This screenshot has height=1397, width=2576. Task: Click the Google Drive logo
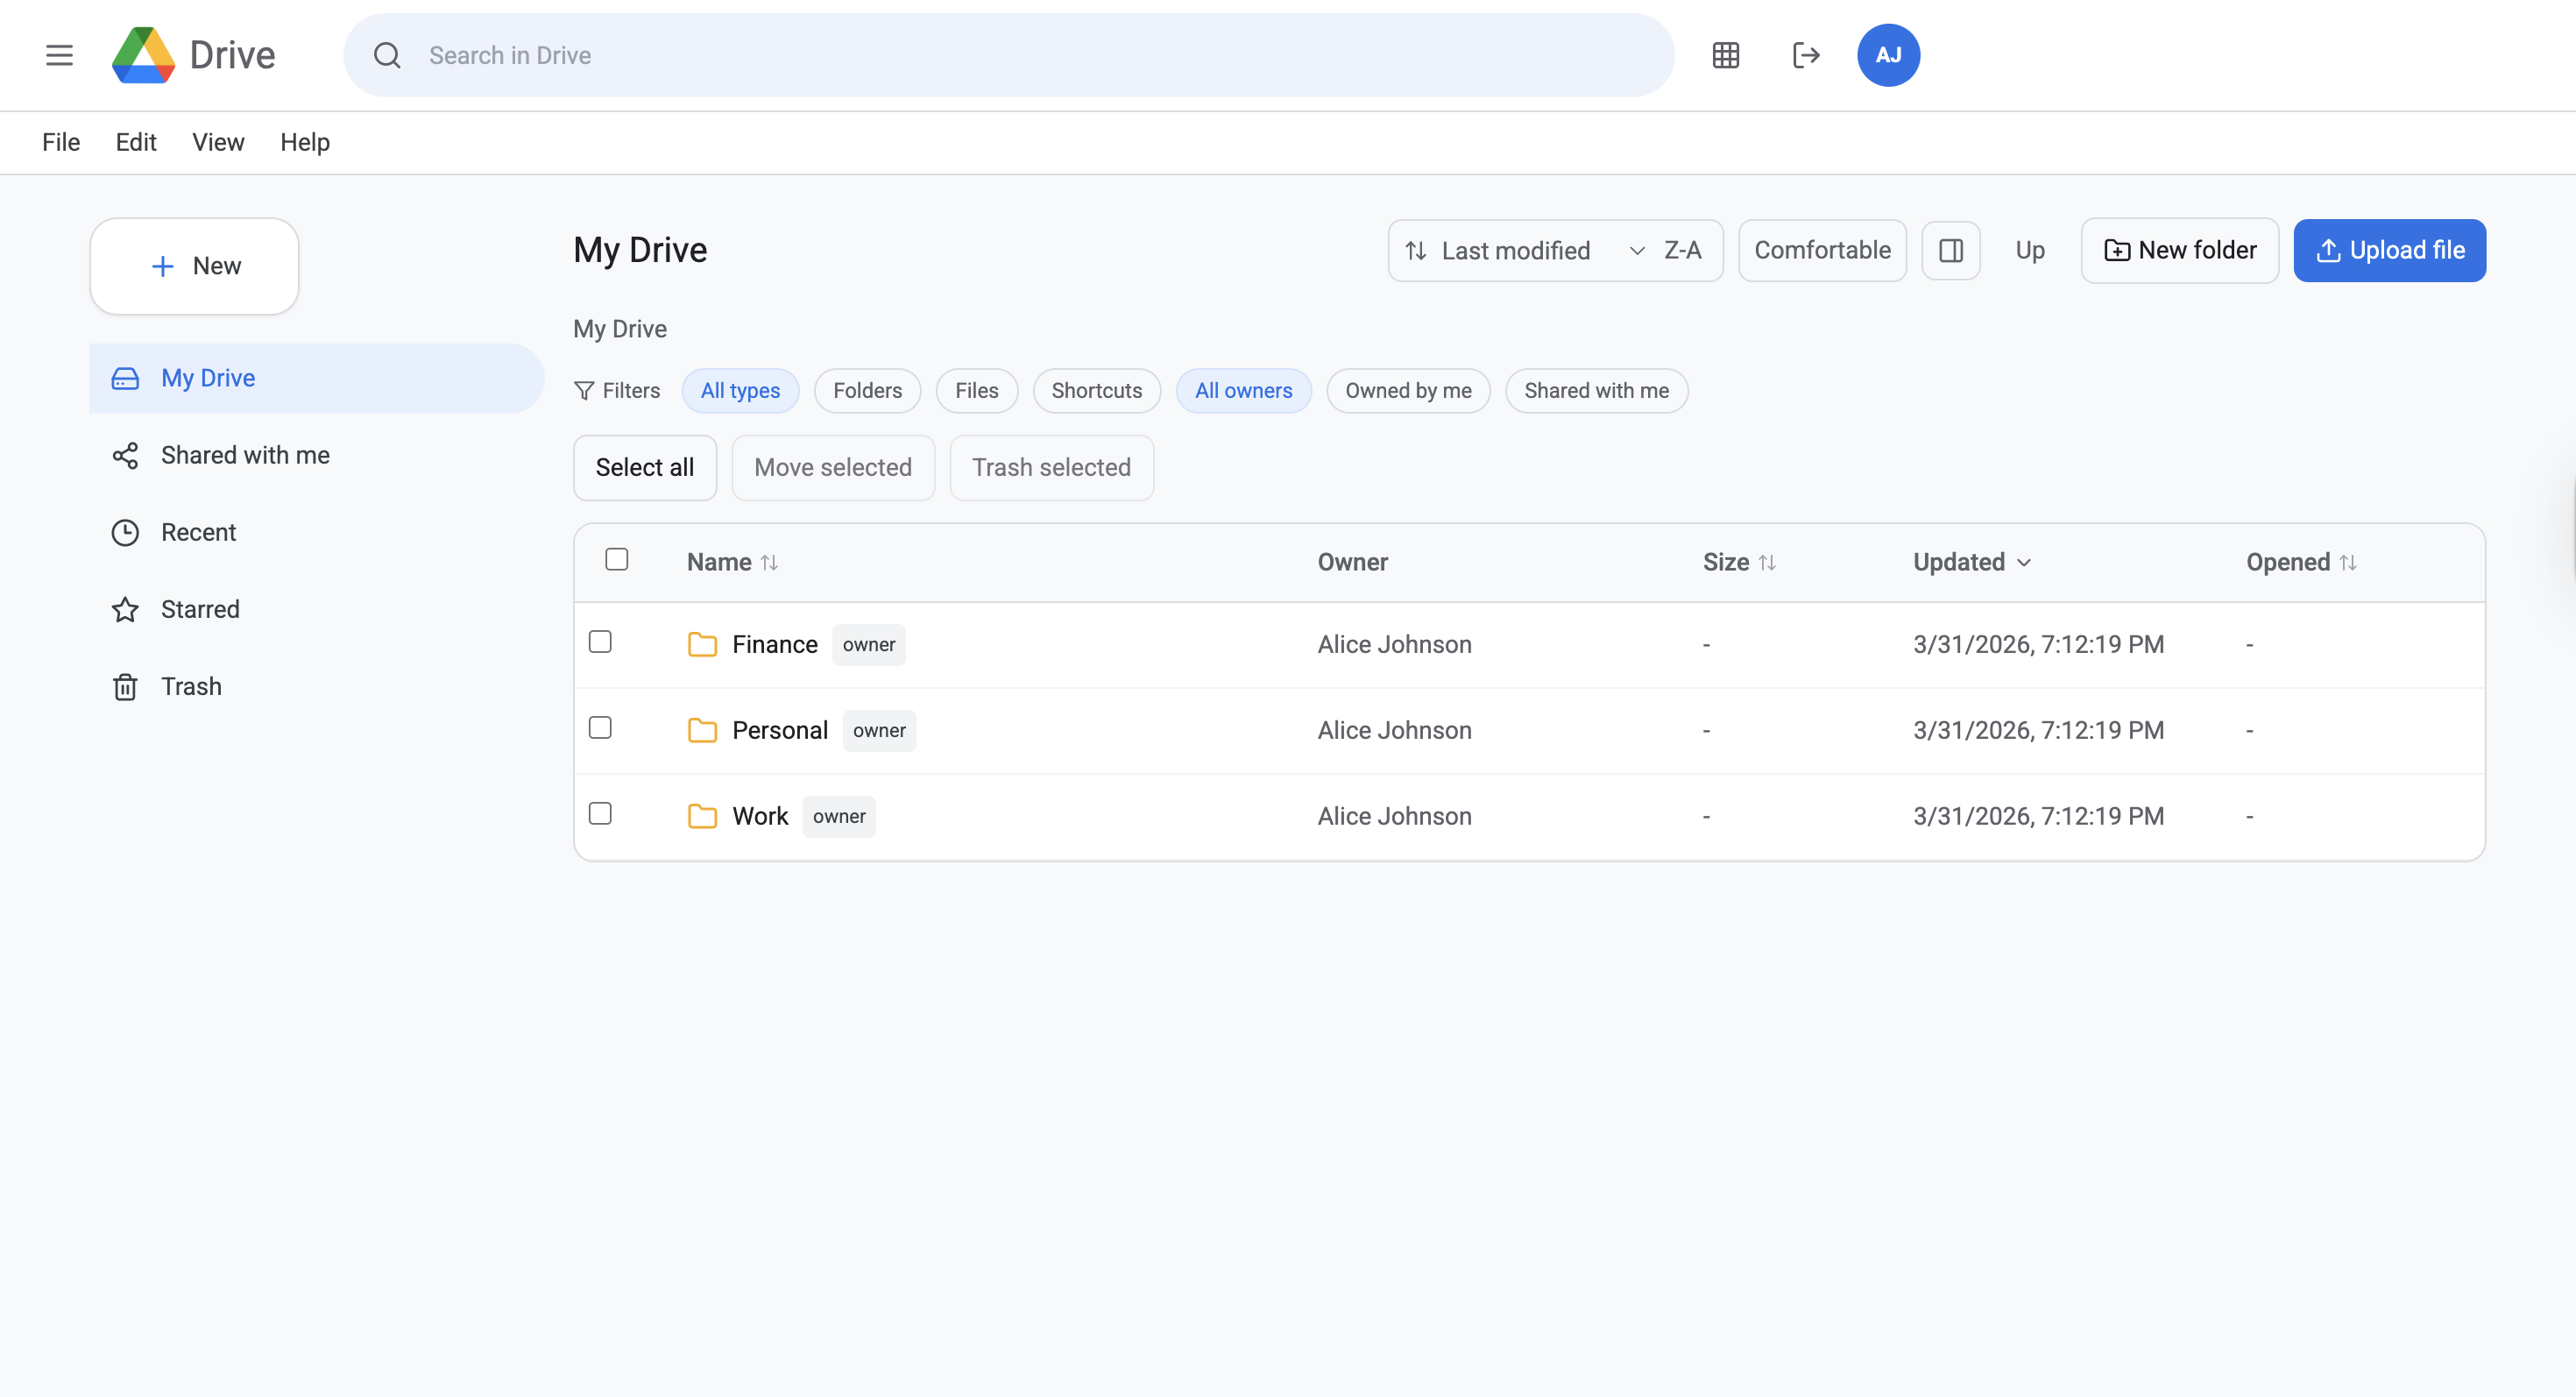click(143, 55)
